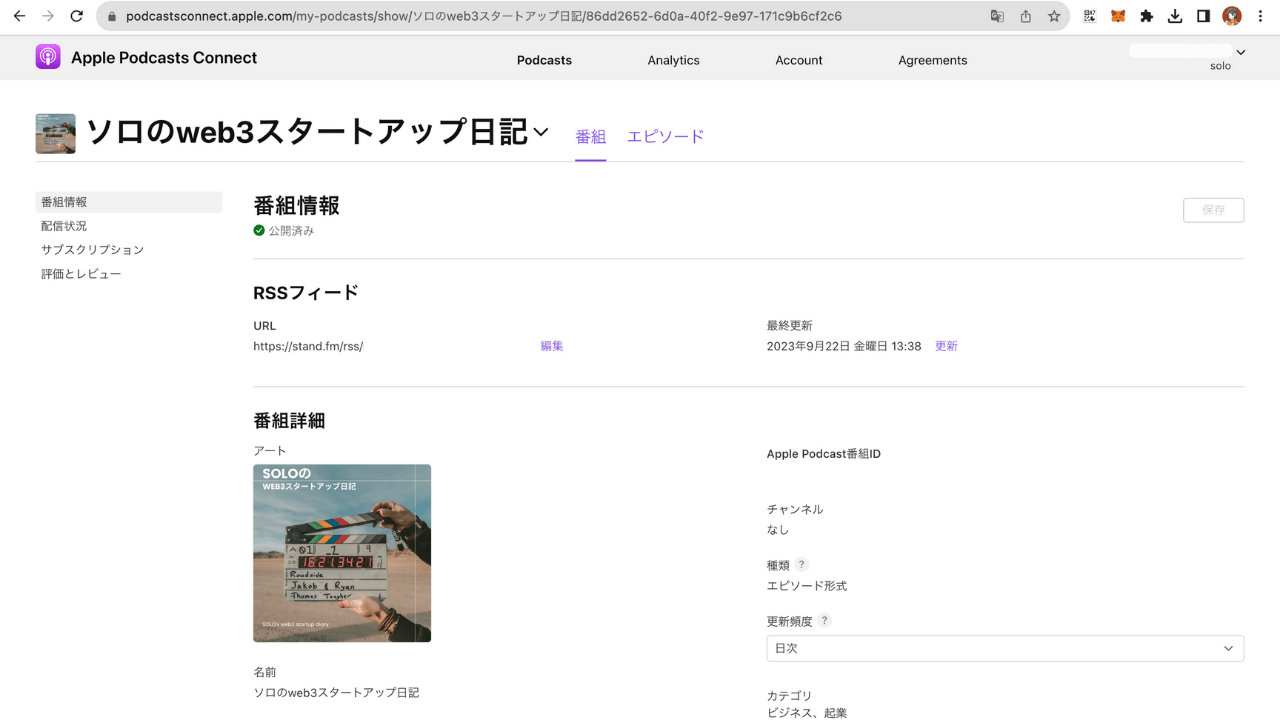Click the date 2023年9月22日 金曜日 13:38
The height and width of the screenshot is (720, 1280).
pos(844,346)
